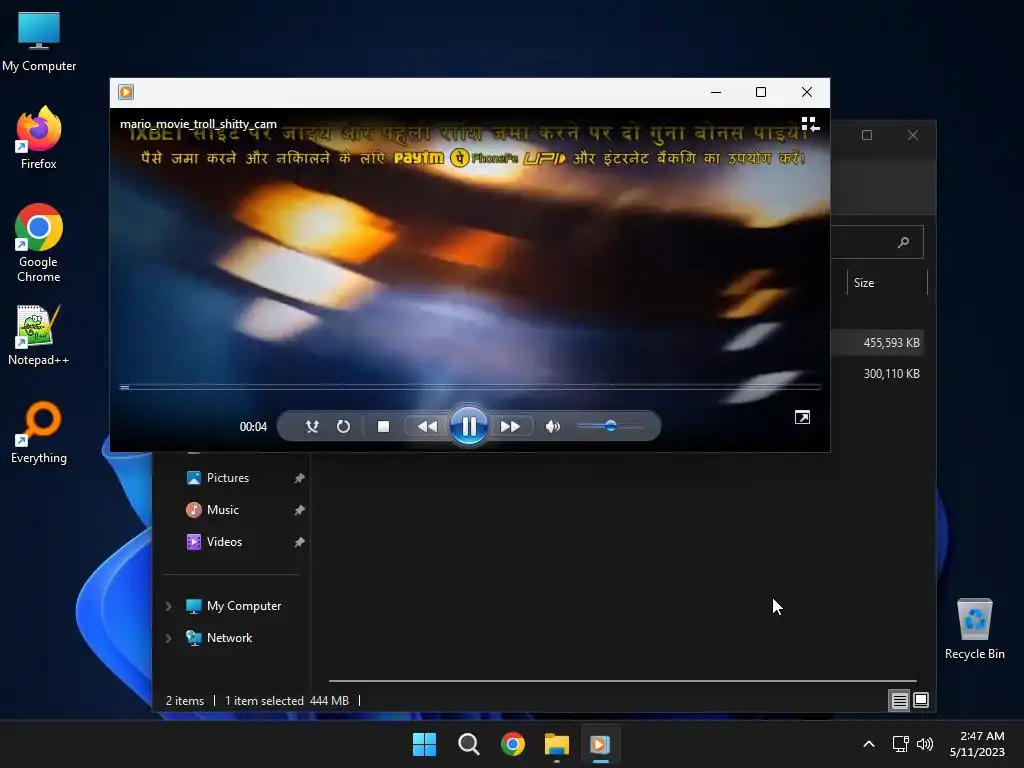Select the 455,593 KB file row
1024x768 pixels.
click(877, 343)
